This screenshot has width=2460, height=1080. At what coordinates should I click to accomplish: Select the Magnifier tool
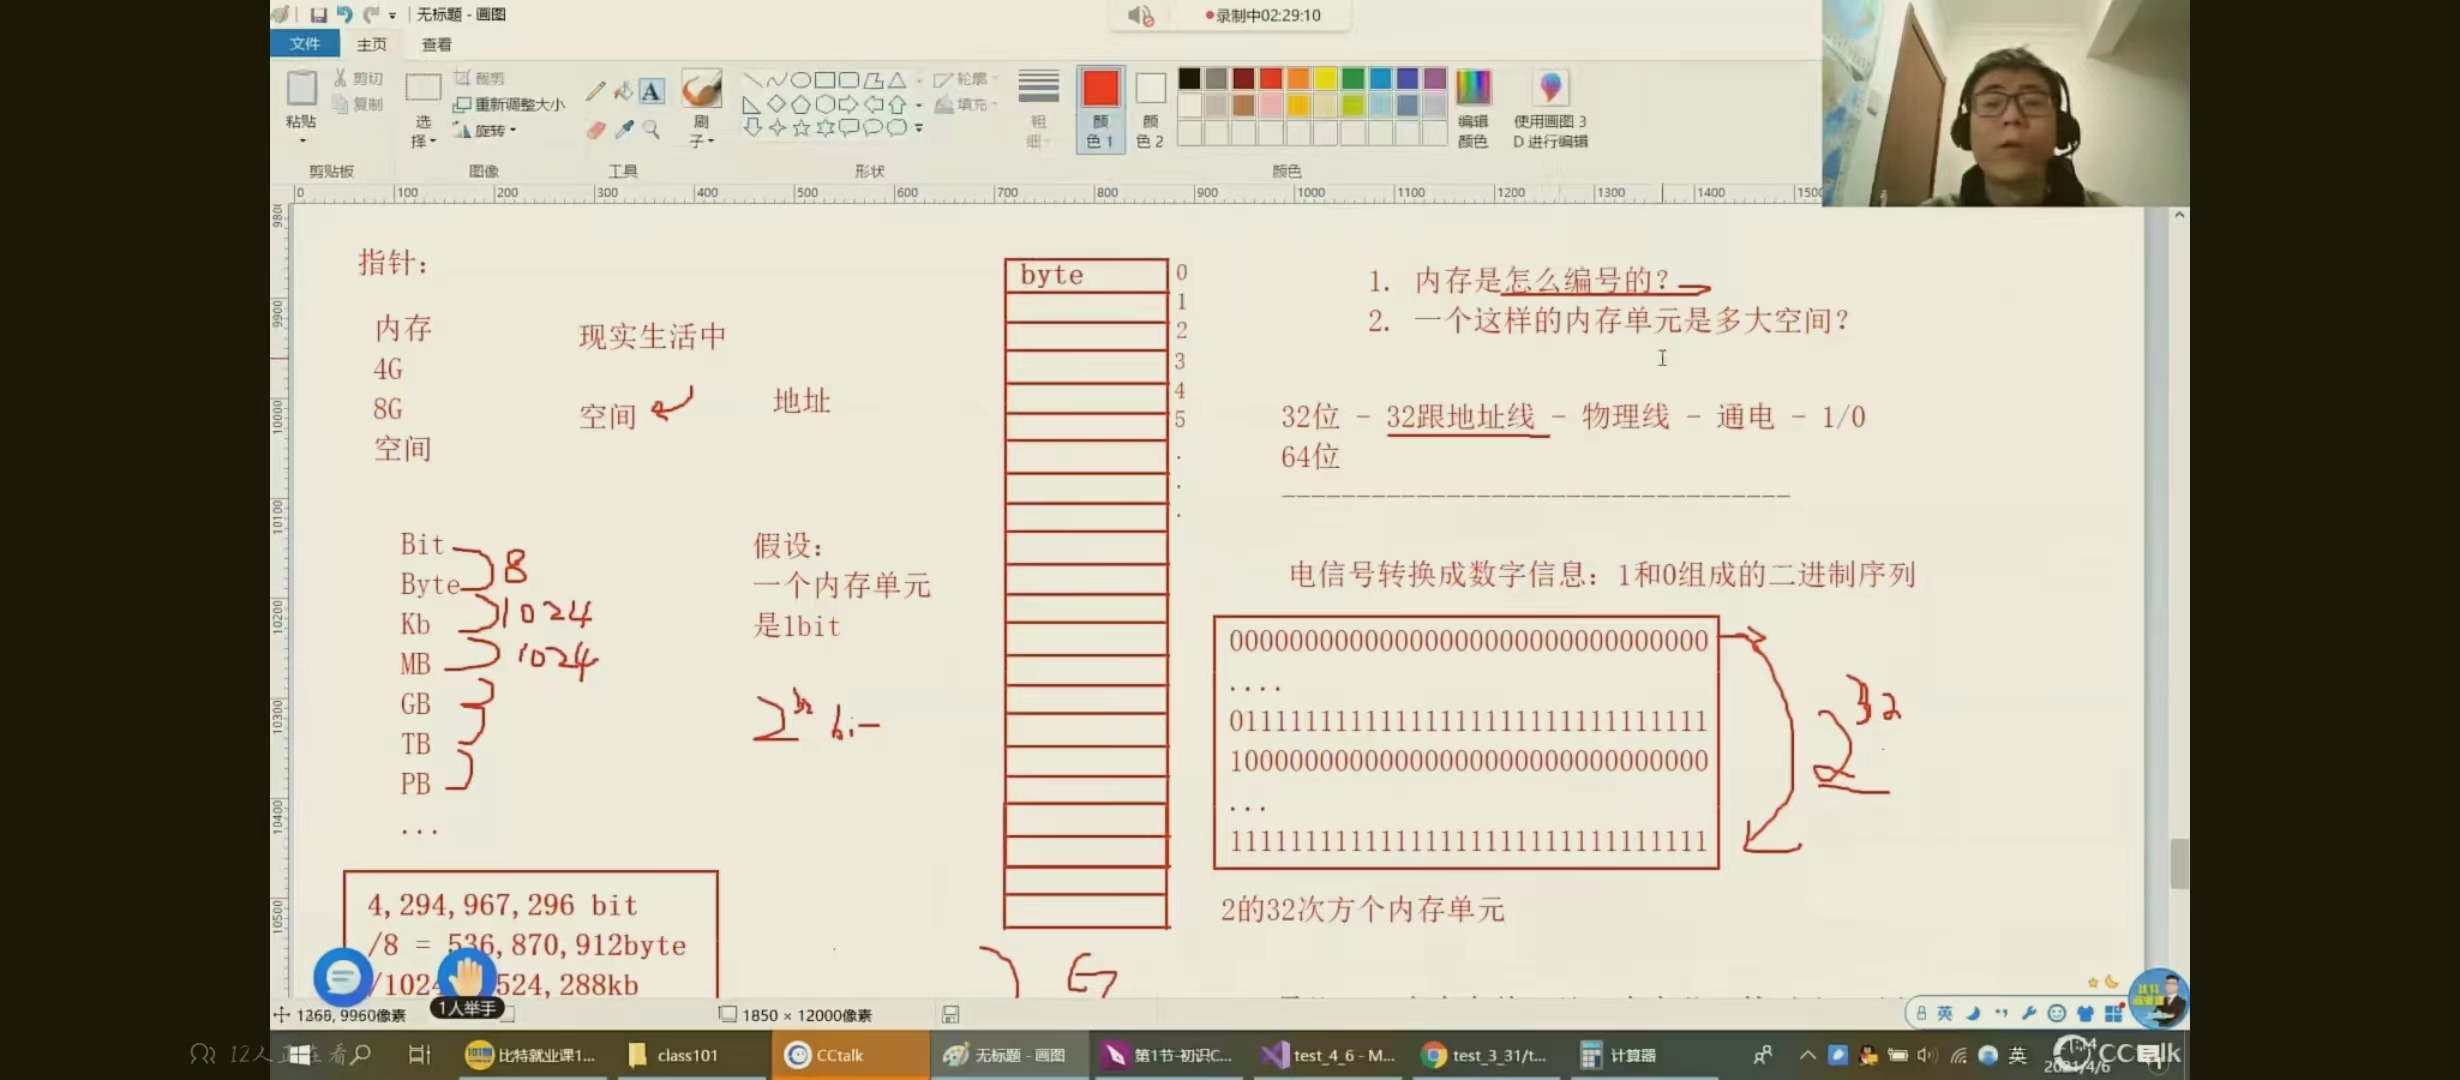pos(651,130)
